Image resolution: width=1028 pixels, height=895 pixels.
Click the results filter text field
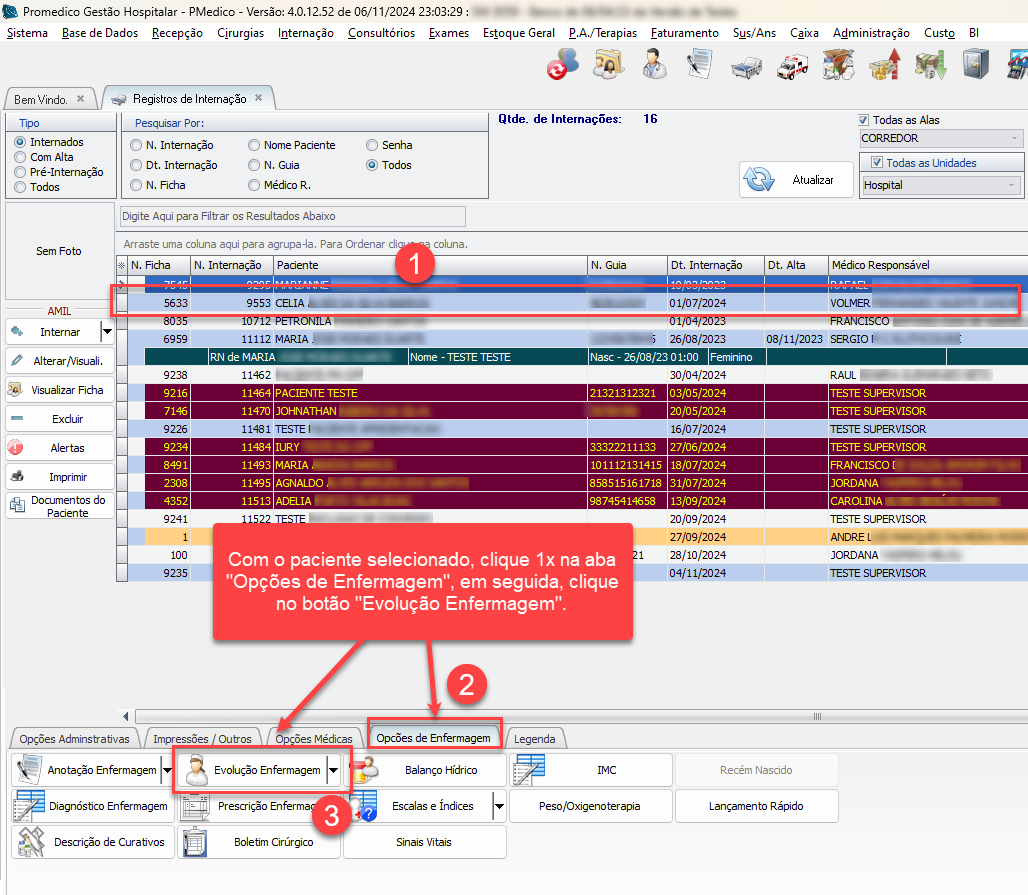click(292, 216)
